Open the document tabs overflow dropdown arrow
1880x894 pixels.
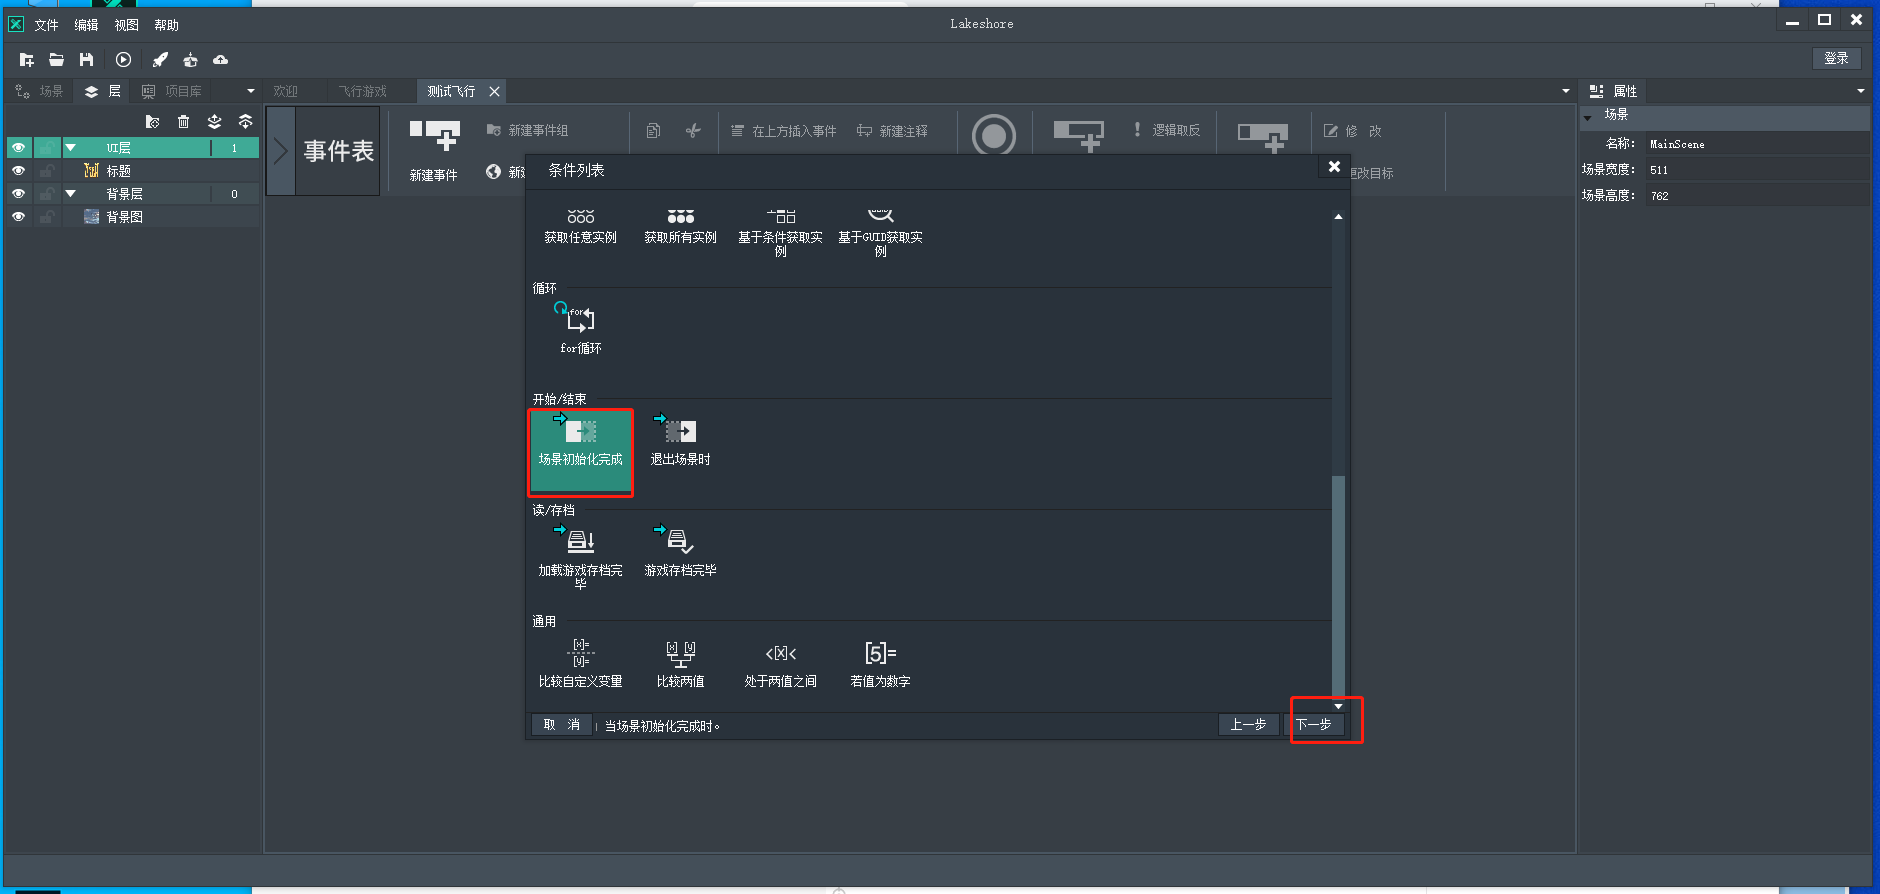click(x=1566, y=91)
